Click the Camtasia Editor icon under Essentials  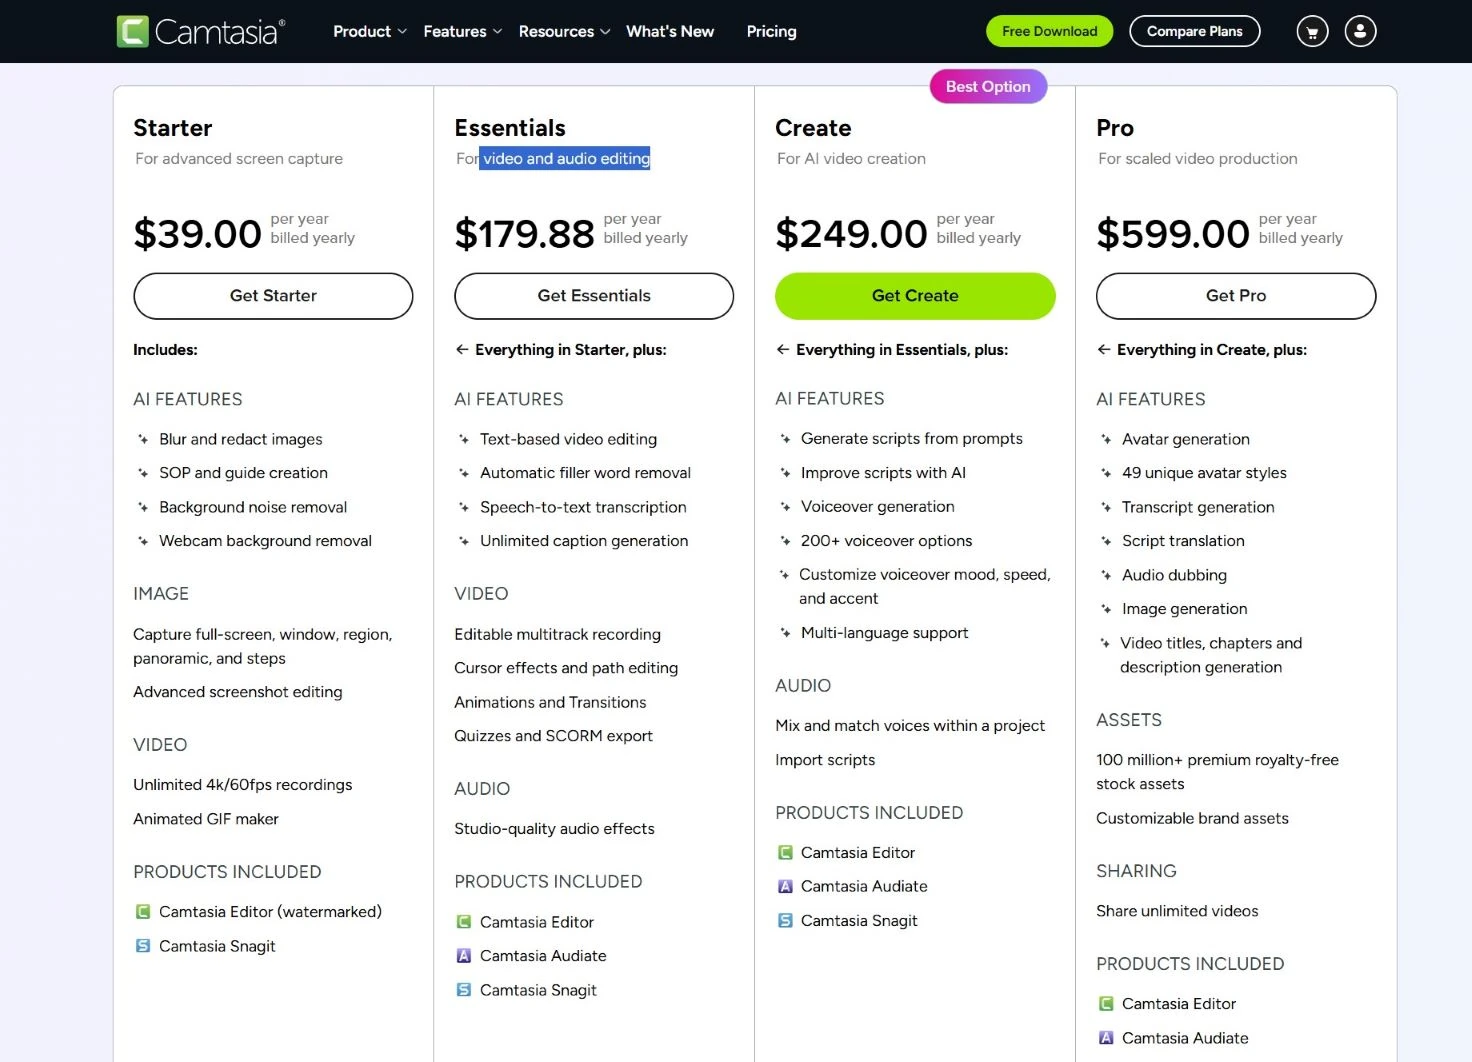(x=463, y=921)
